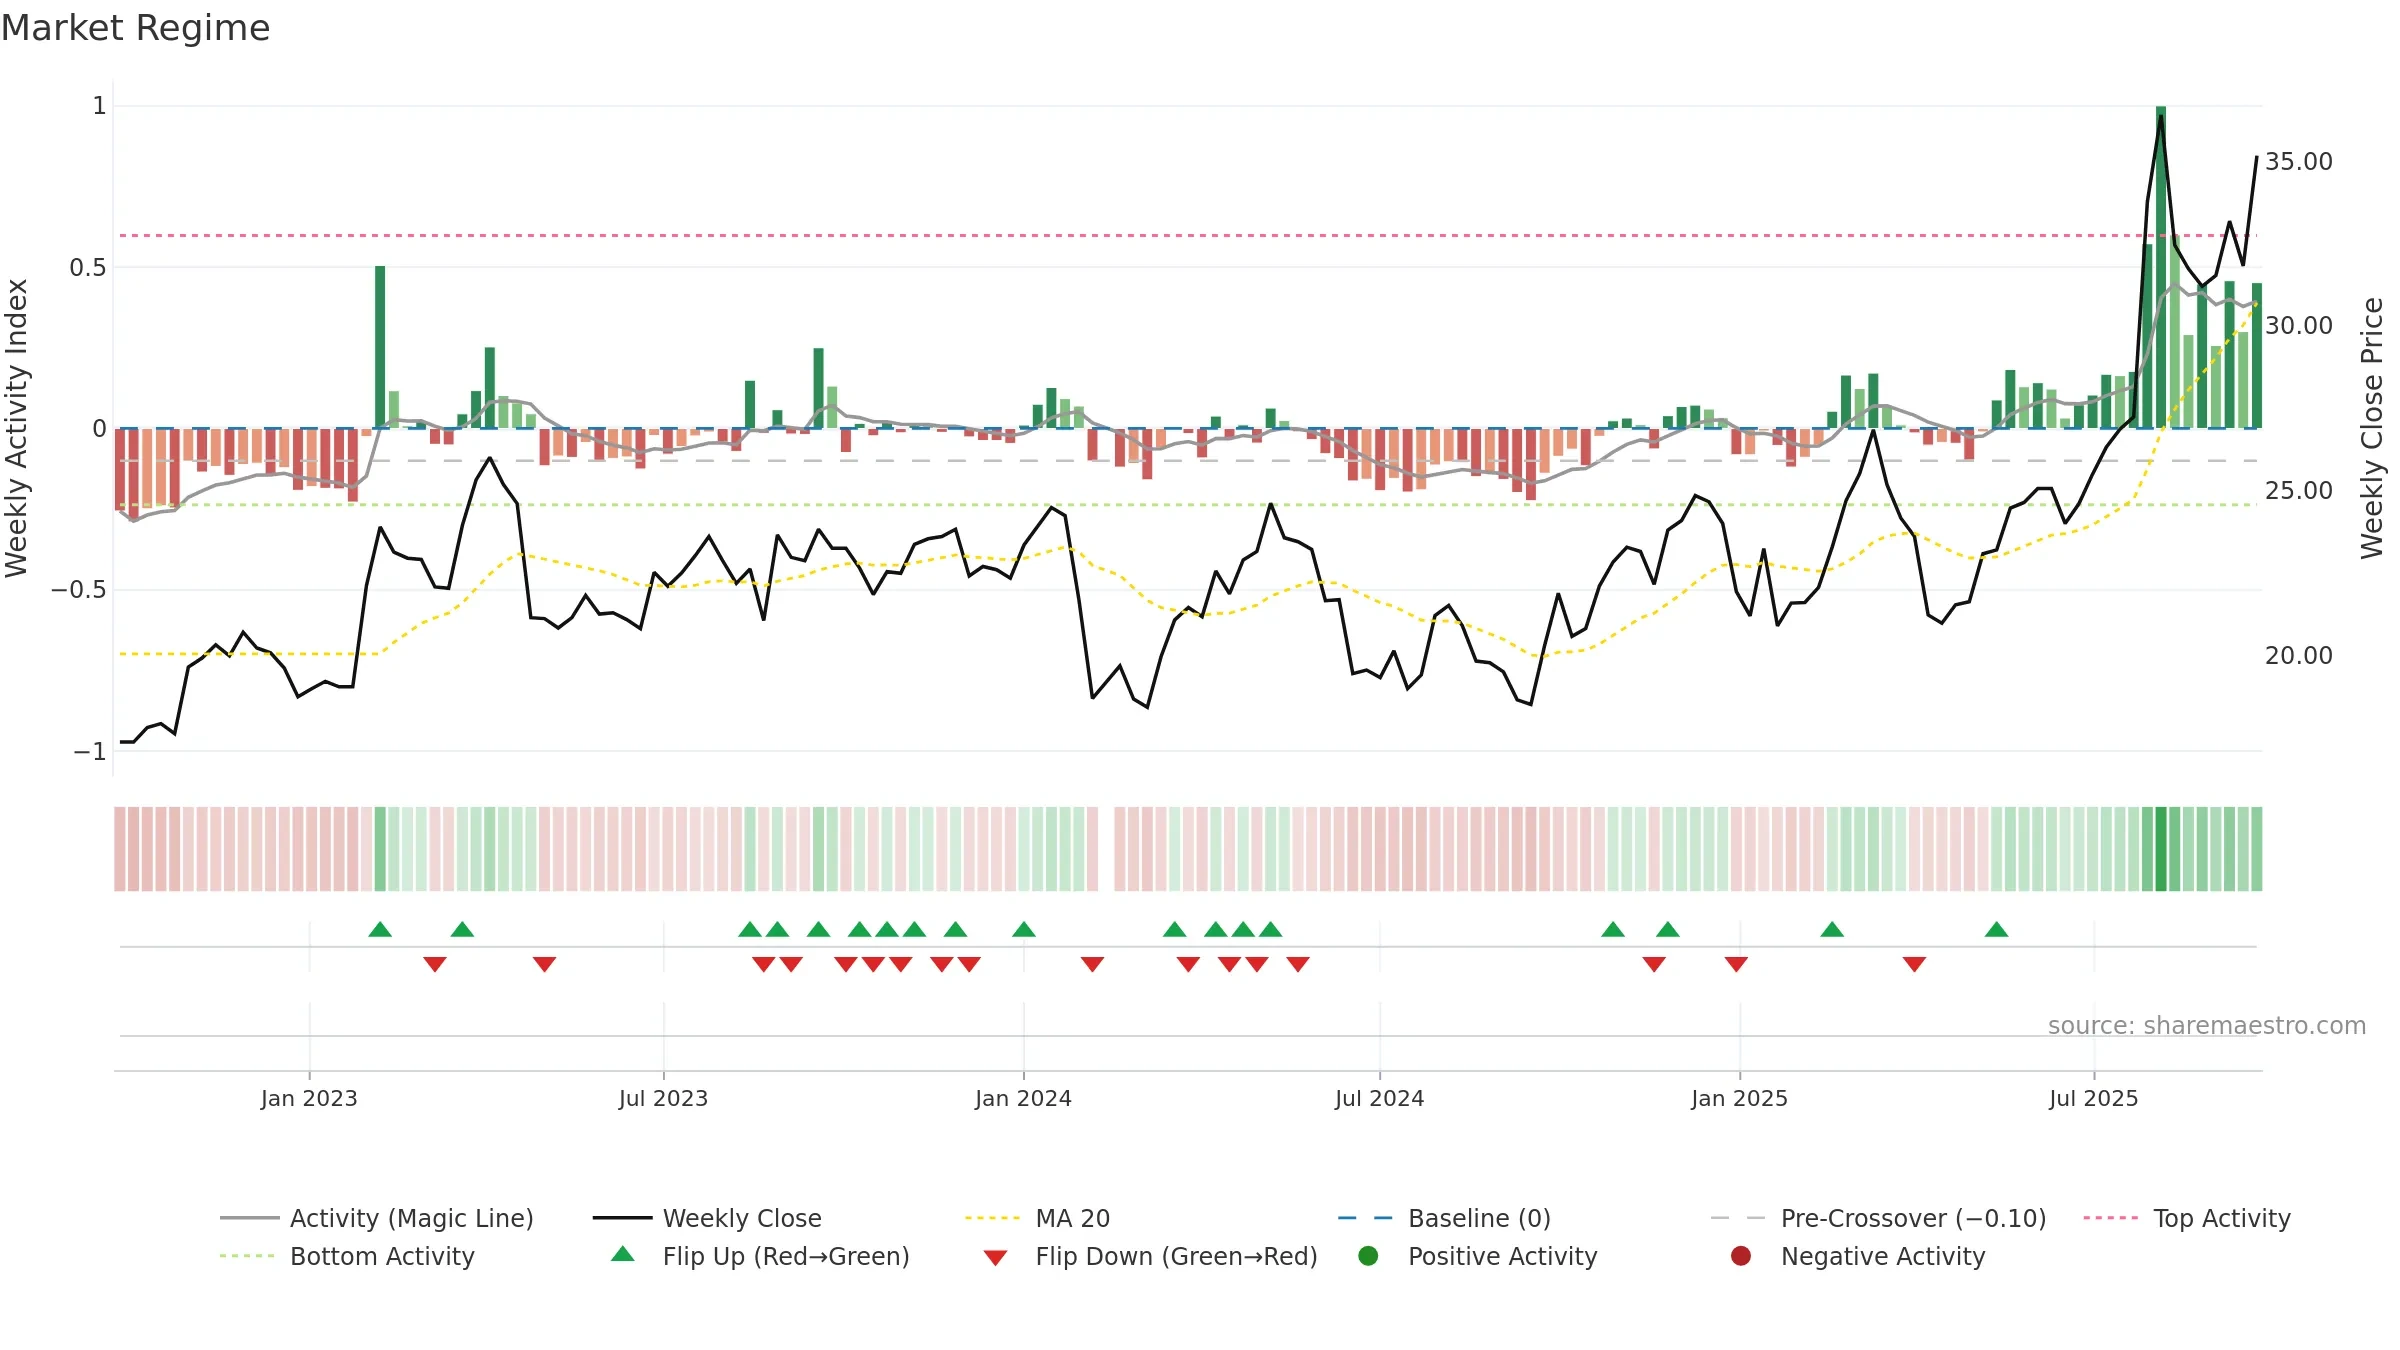Screen dimensions: 2400x1350
Task: Click the red Negative Activity legend dot
Action: click(x=1741, y=1255)
